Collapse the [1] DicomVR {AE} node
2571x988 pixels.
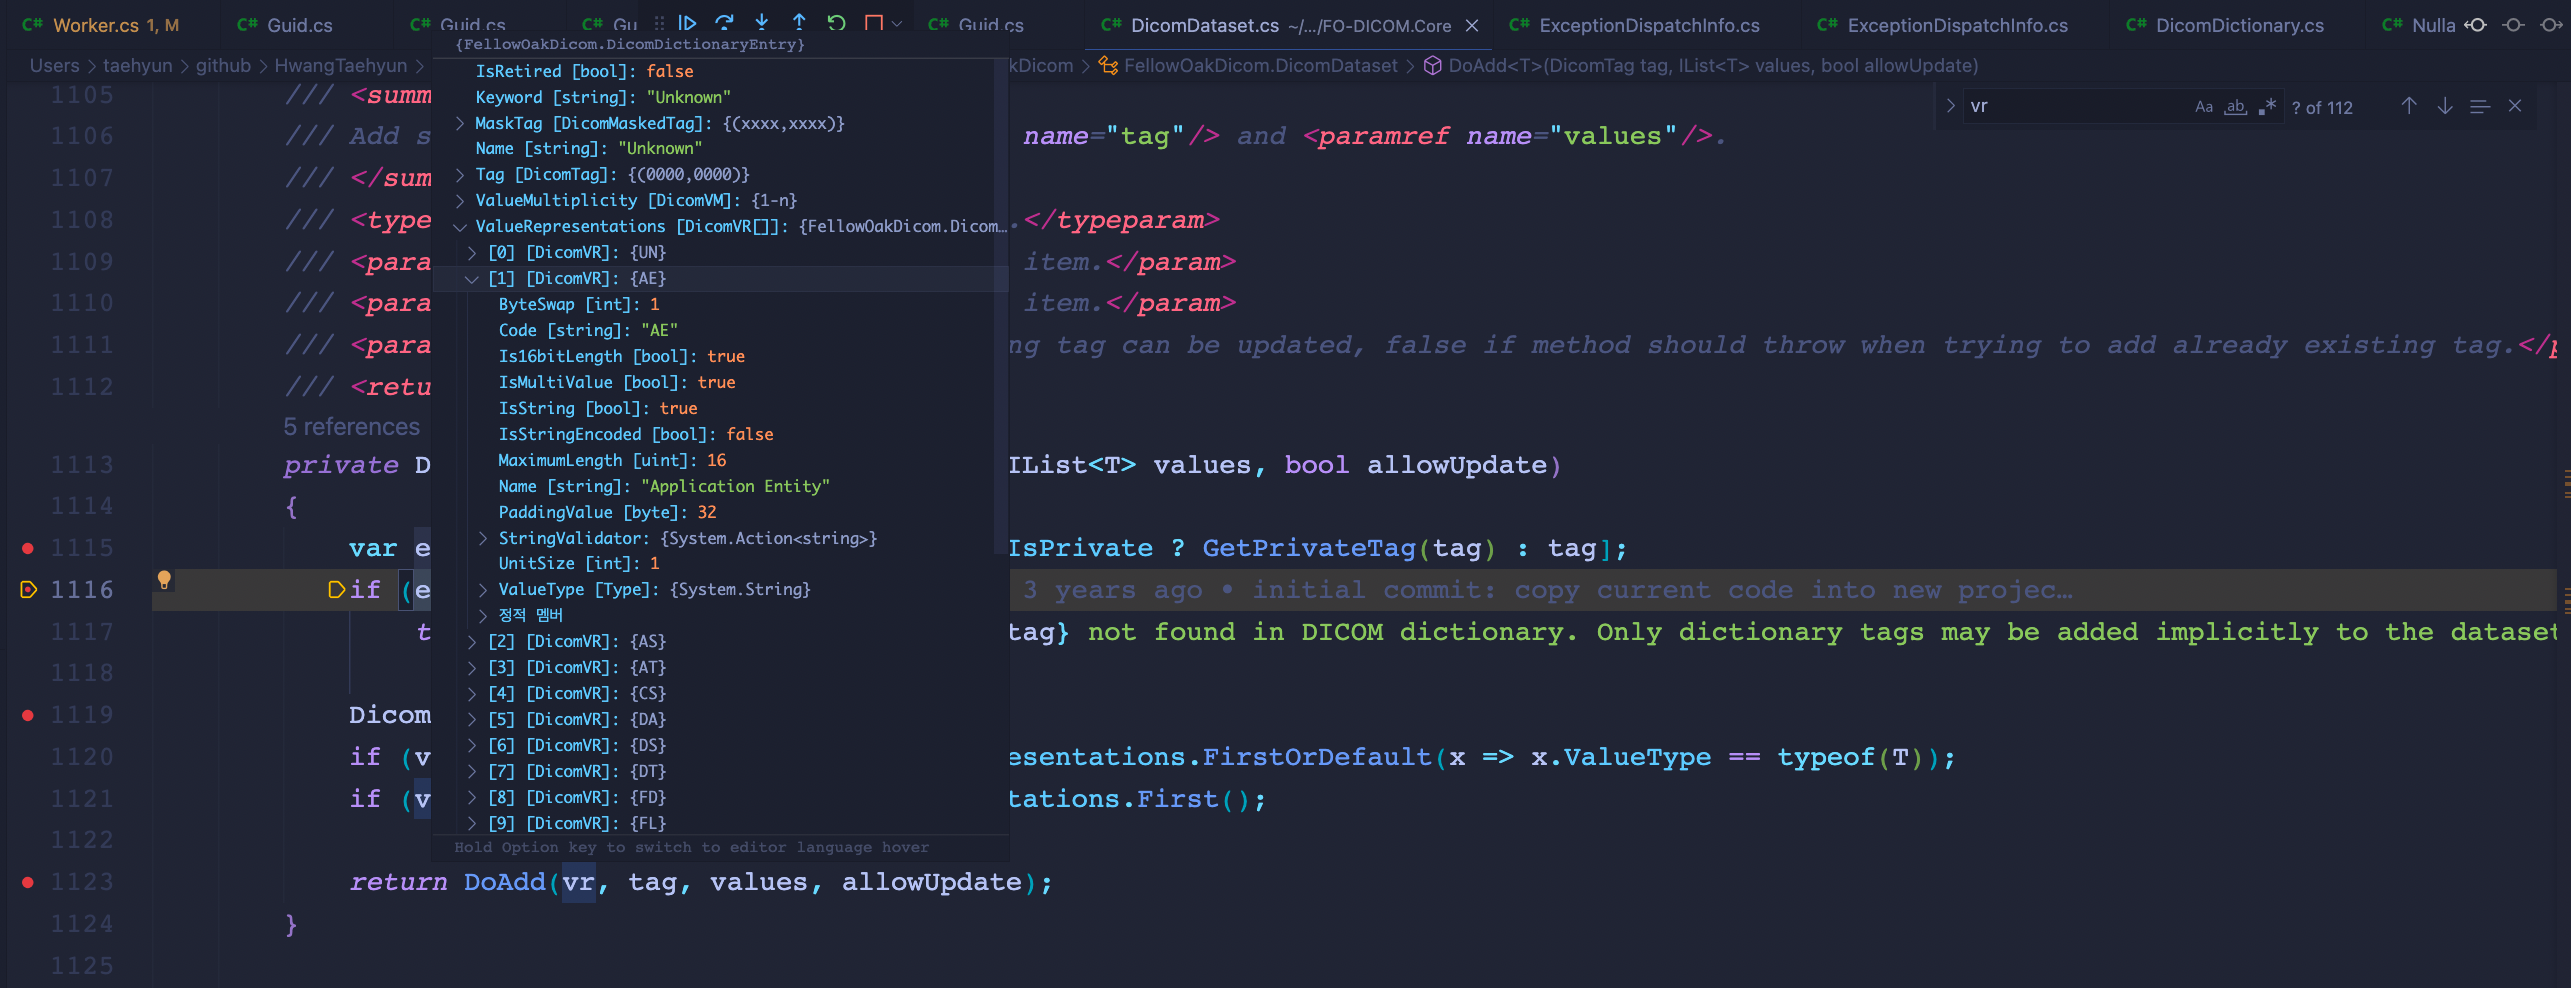point(472,278)
